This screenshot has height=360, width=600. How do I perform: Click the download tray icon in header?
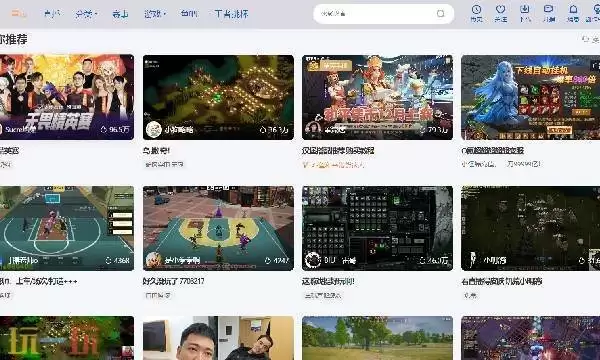point(525,10)
